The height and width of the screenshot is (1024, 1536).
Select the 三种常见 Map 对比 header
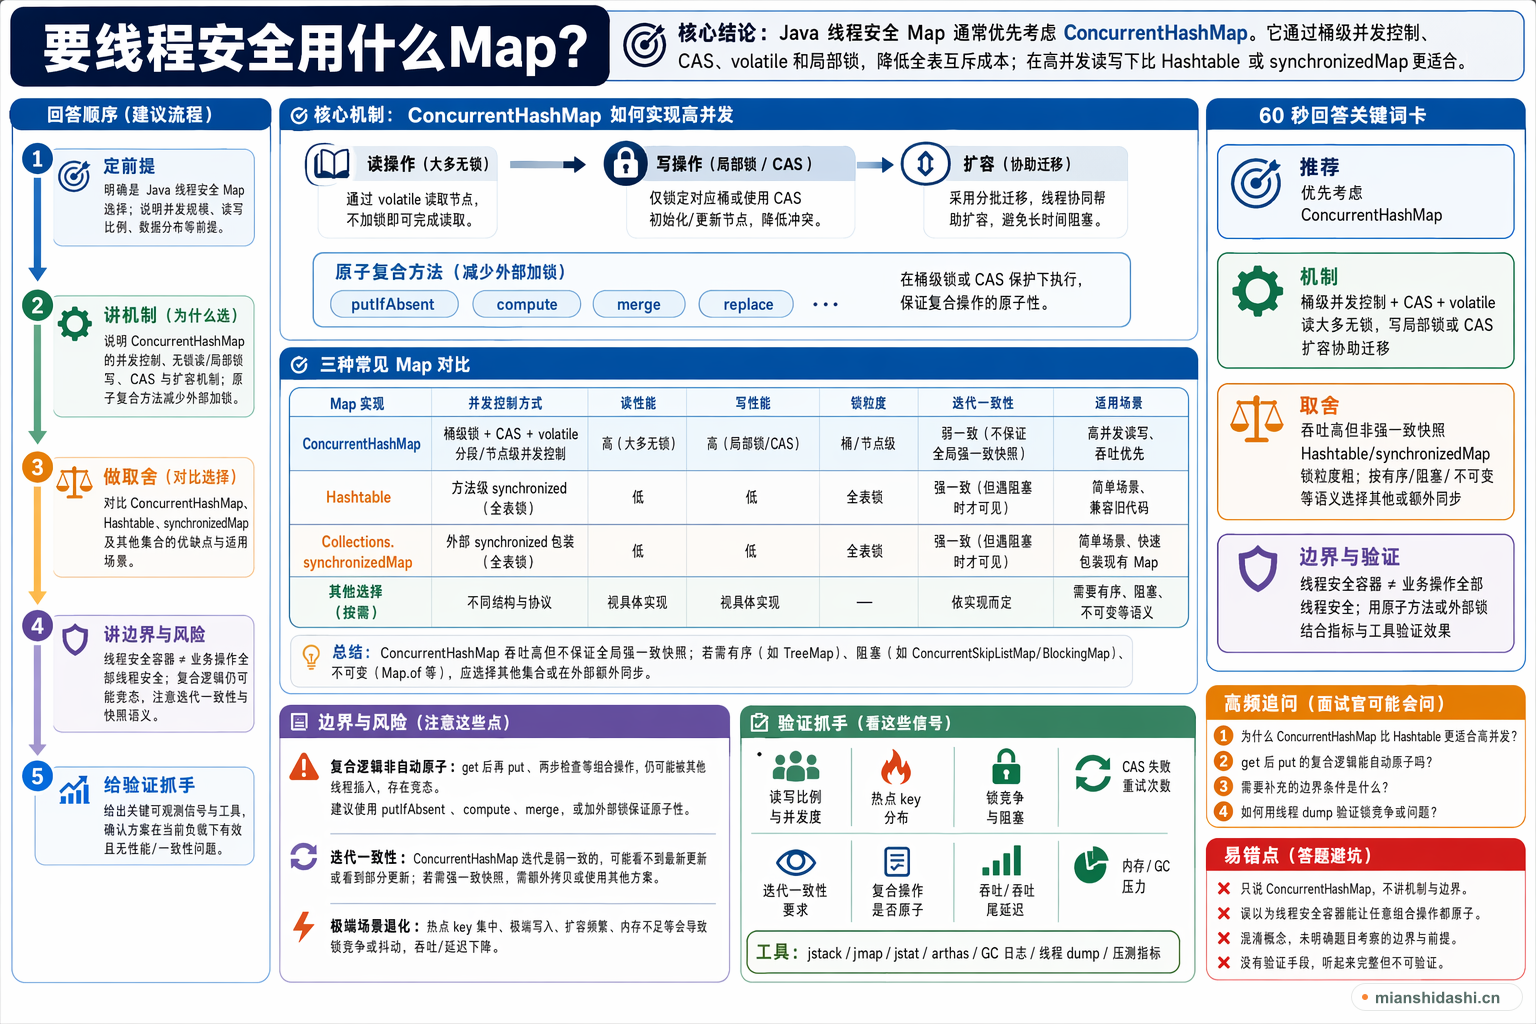(x=738, y=364)
